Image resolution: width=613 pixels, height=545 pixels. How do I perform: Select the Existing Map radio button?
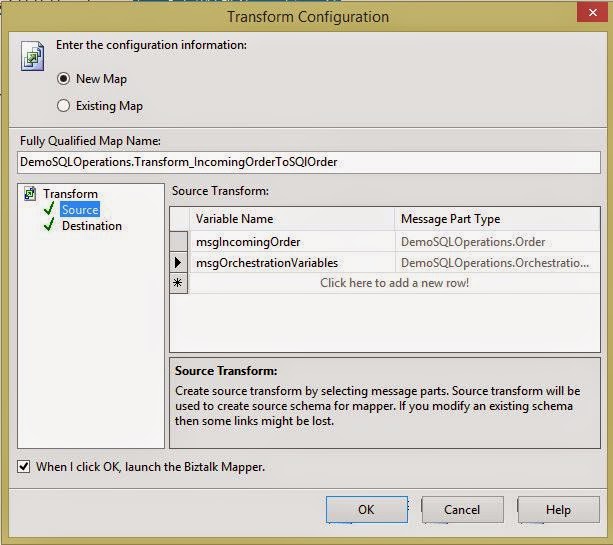pos(63,106)
